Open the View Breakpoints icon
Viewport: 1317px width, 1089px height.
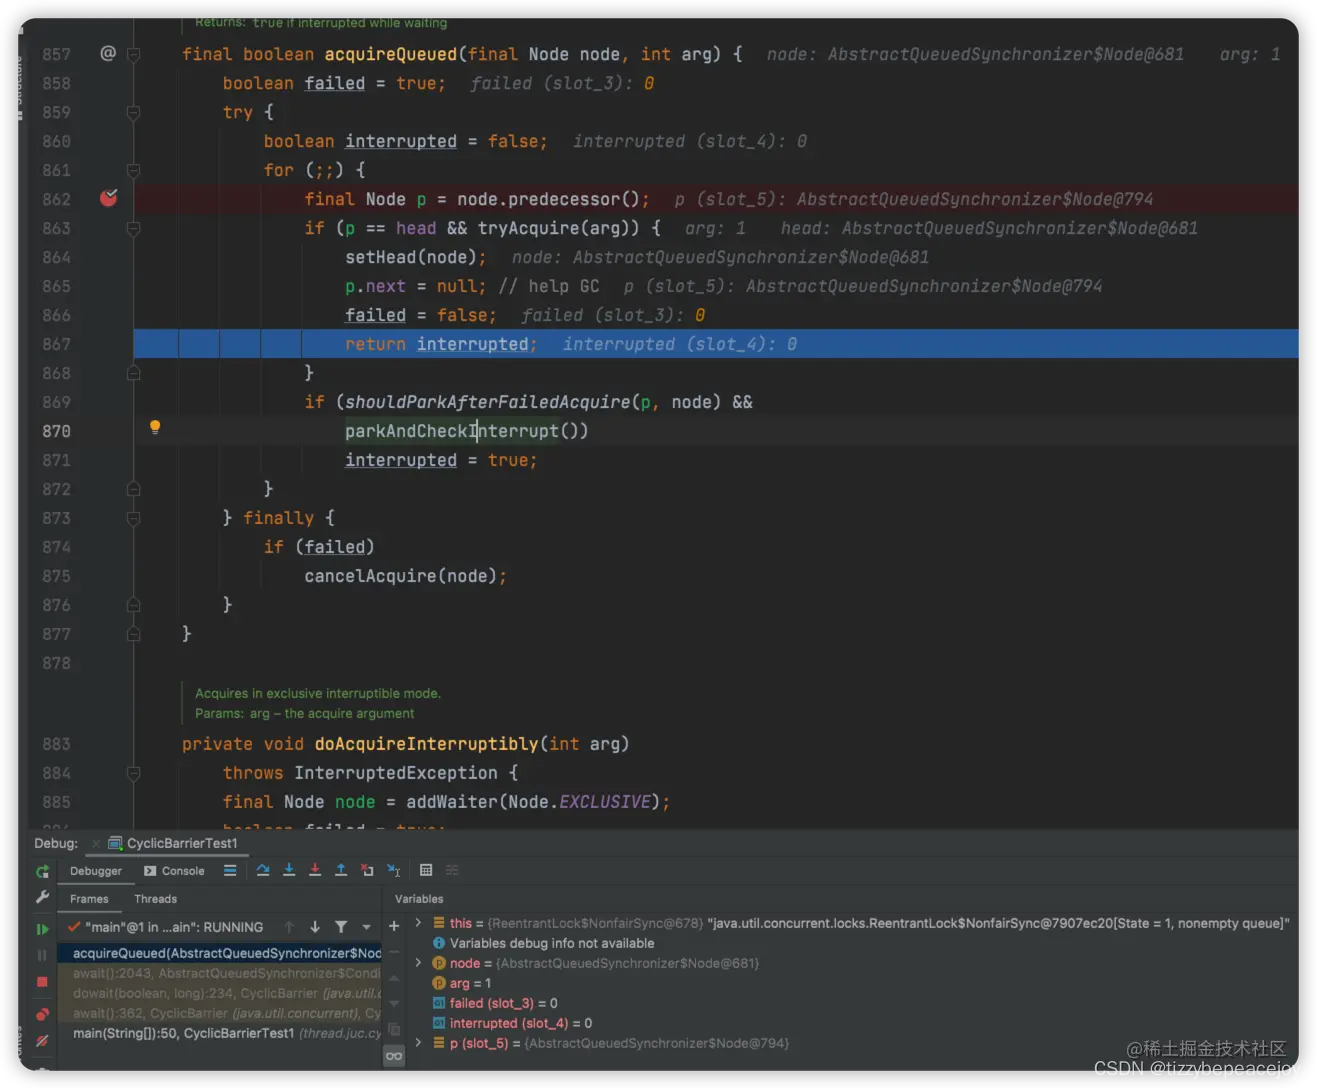pos(42,1014)
